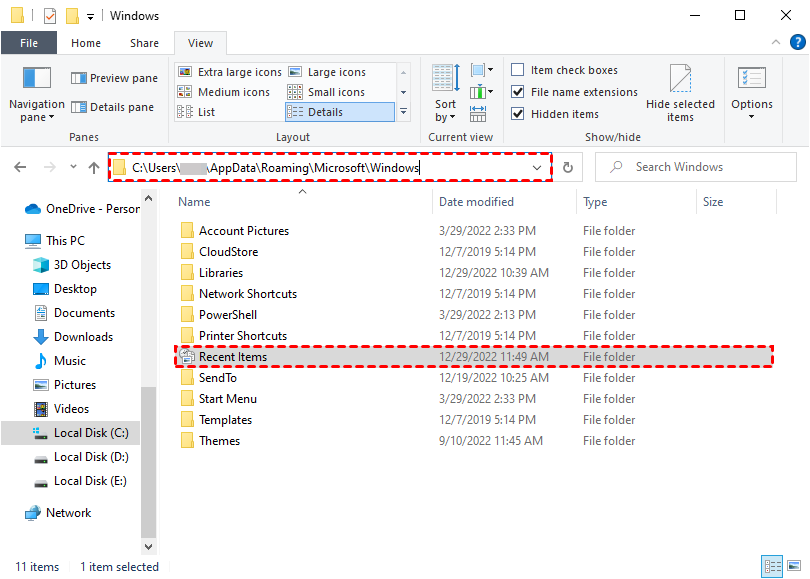Select the Recent Items folder
This screenshot has height=579, width=810.
[474, 356]
